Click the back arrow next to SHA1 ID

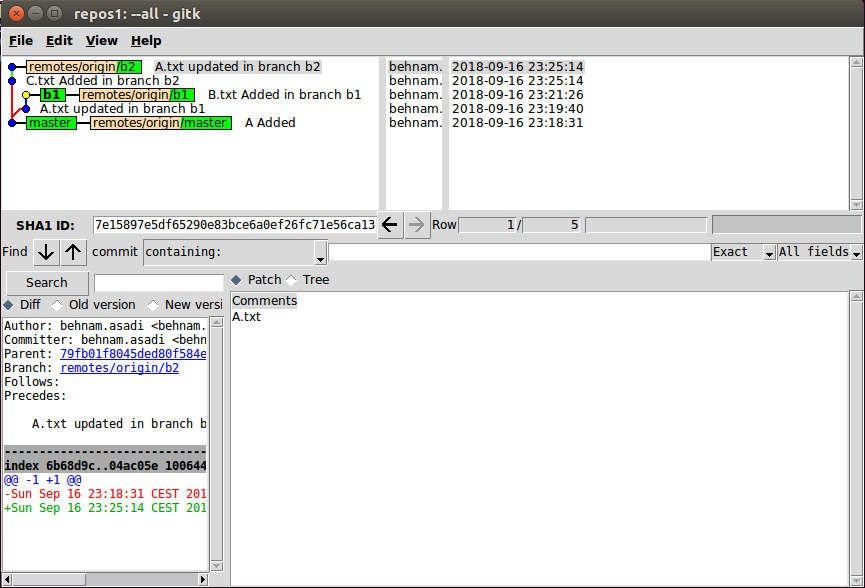tap(390, 225)
